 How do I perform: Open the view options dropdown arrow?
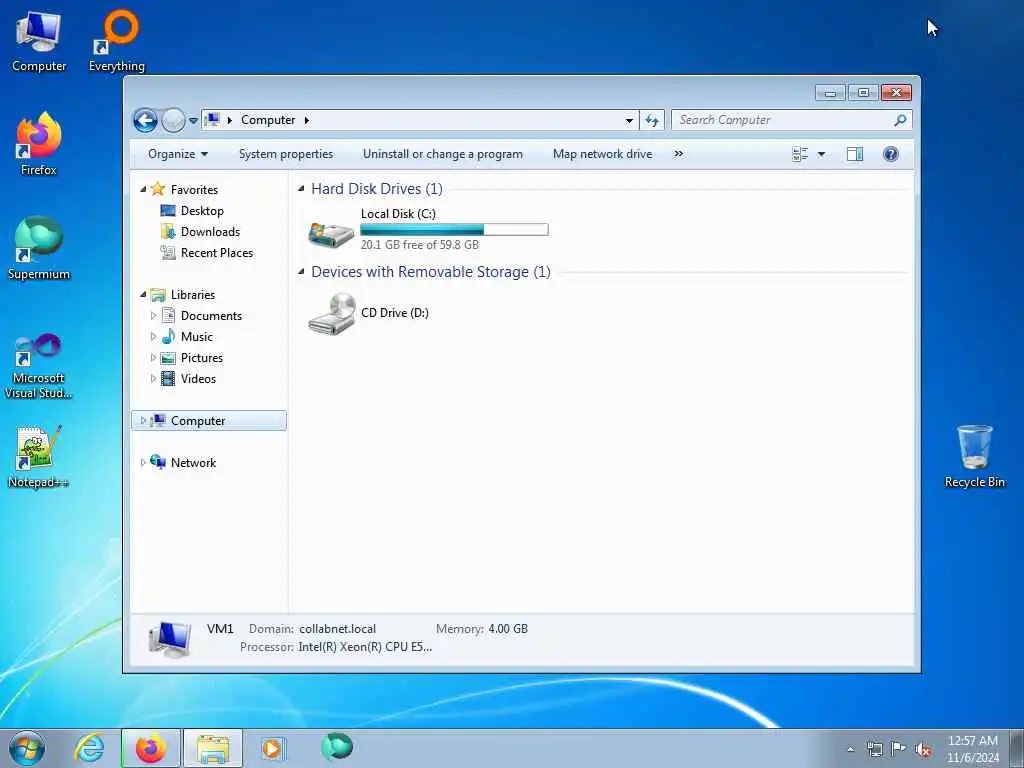[x=822, y=154]
